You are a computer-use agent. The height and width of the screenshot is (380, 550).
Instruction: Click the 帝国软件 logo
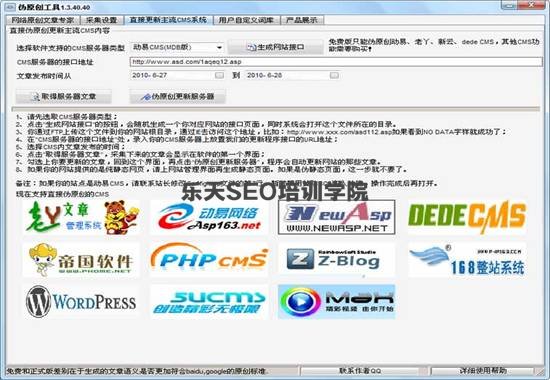81,260
